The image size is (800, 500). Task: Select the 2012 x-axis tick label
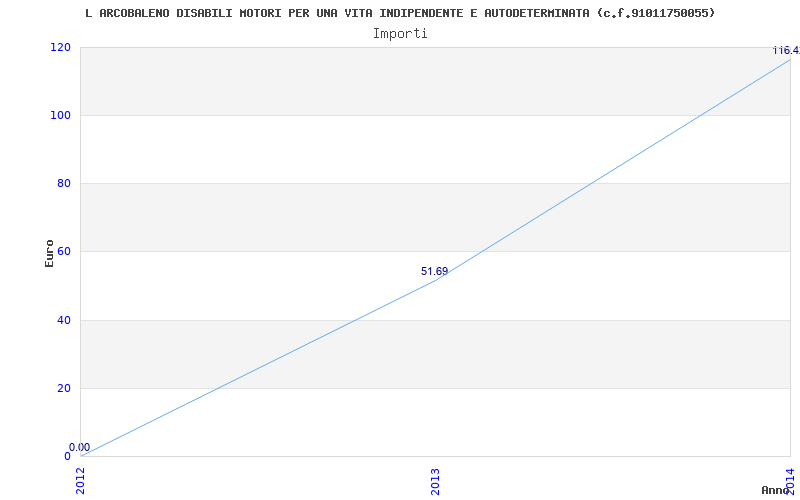click(x=81, y=480)
